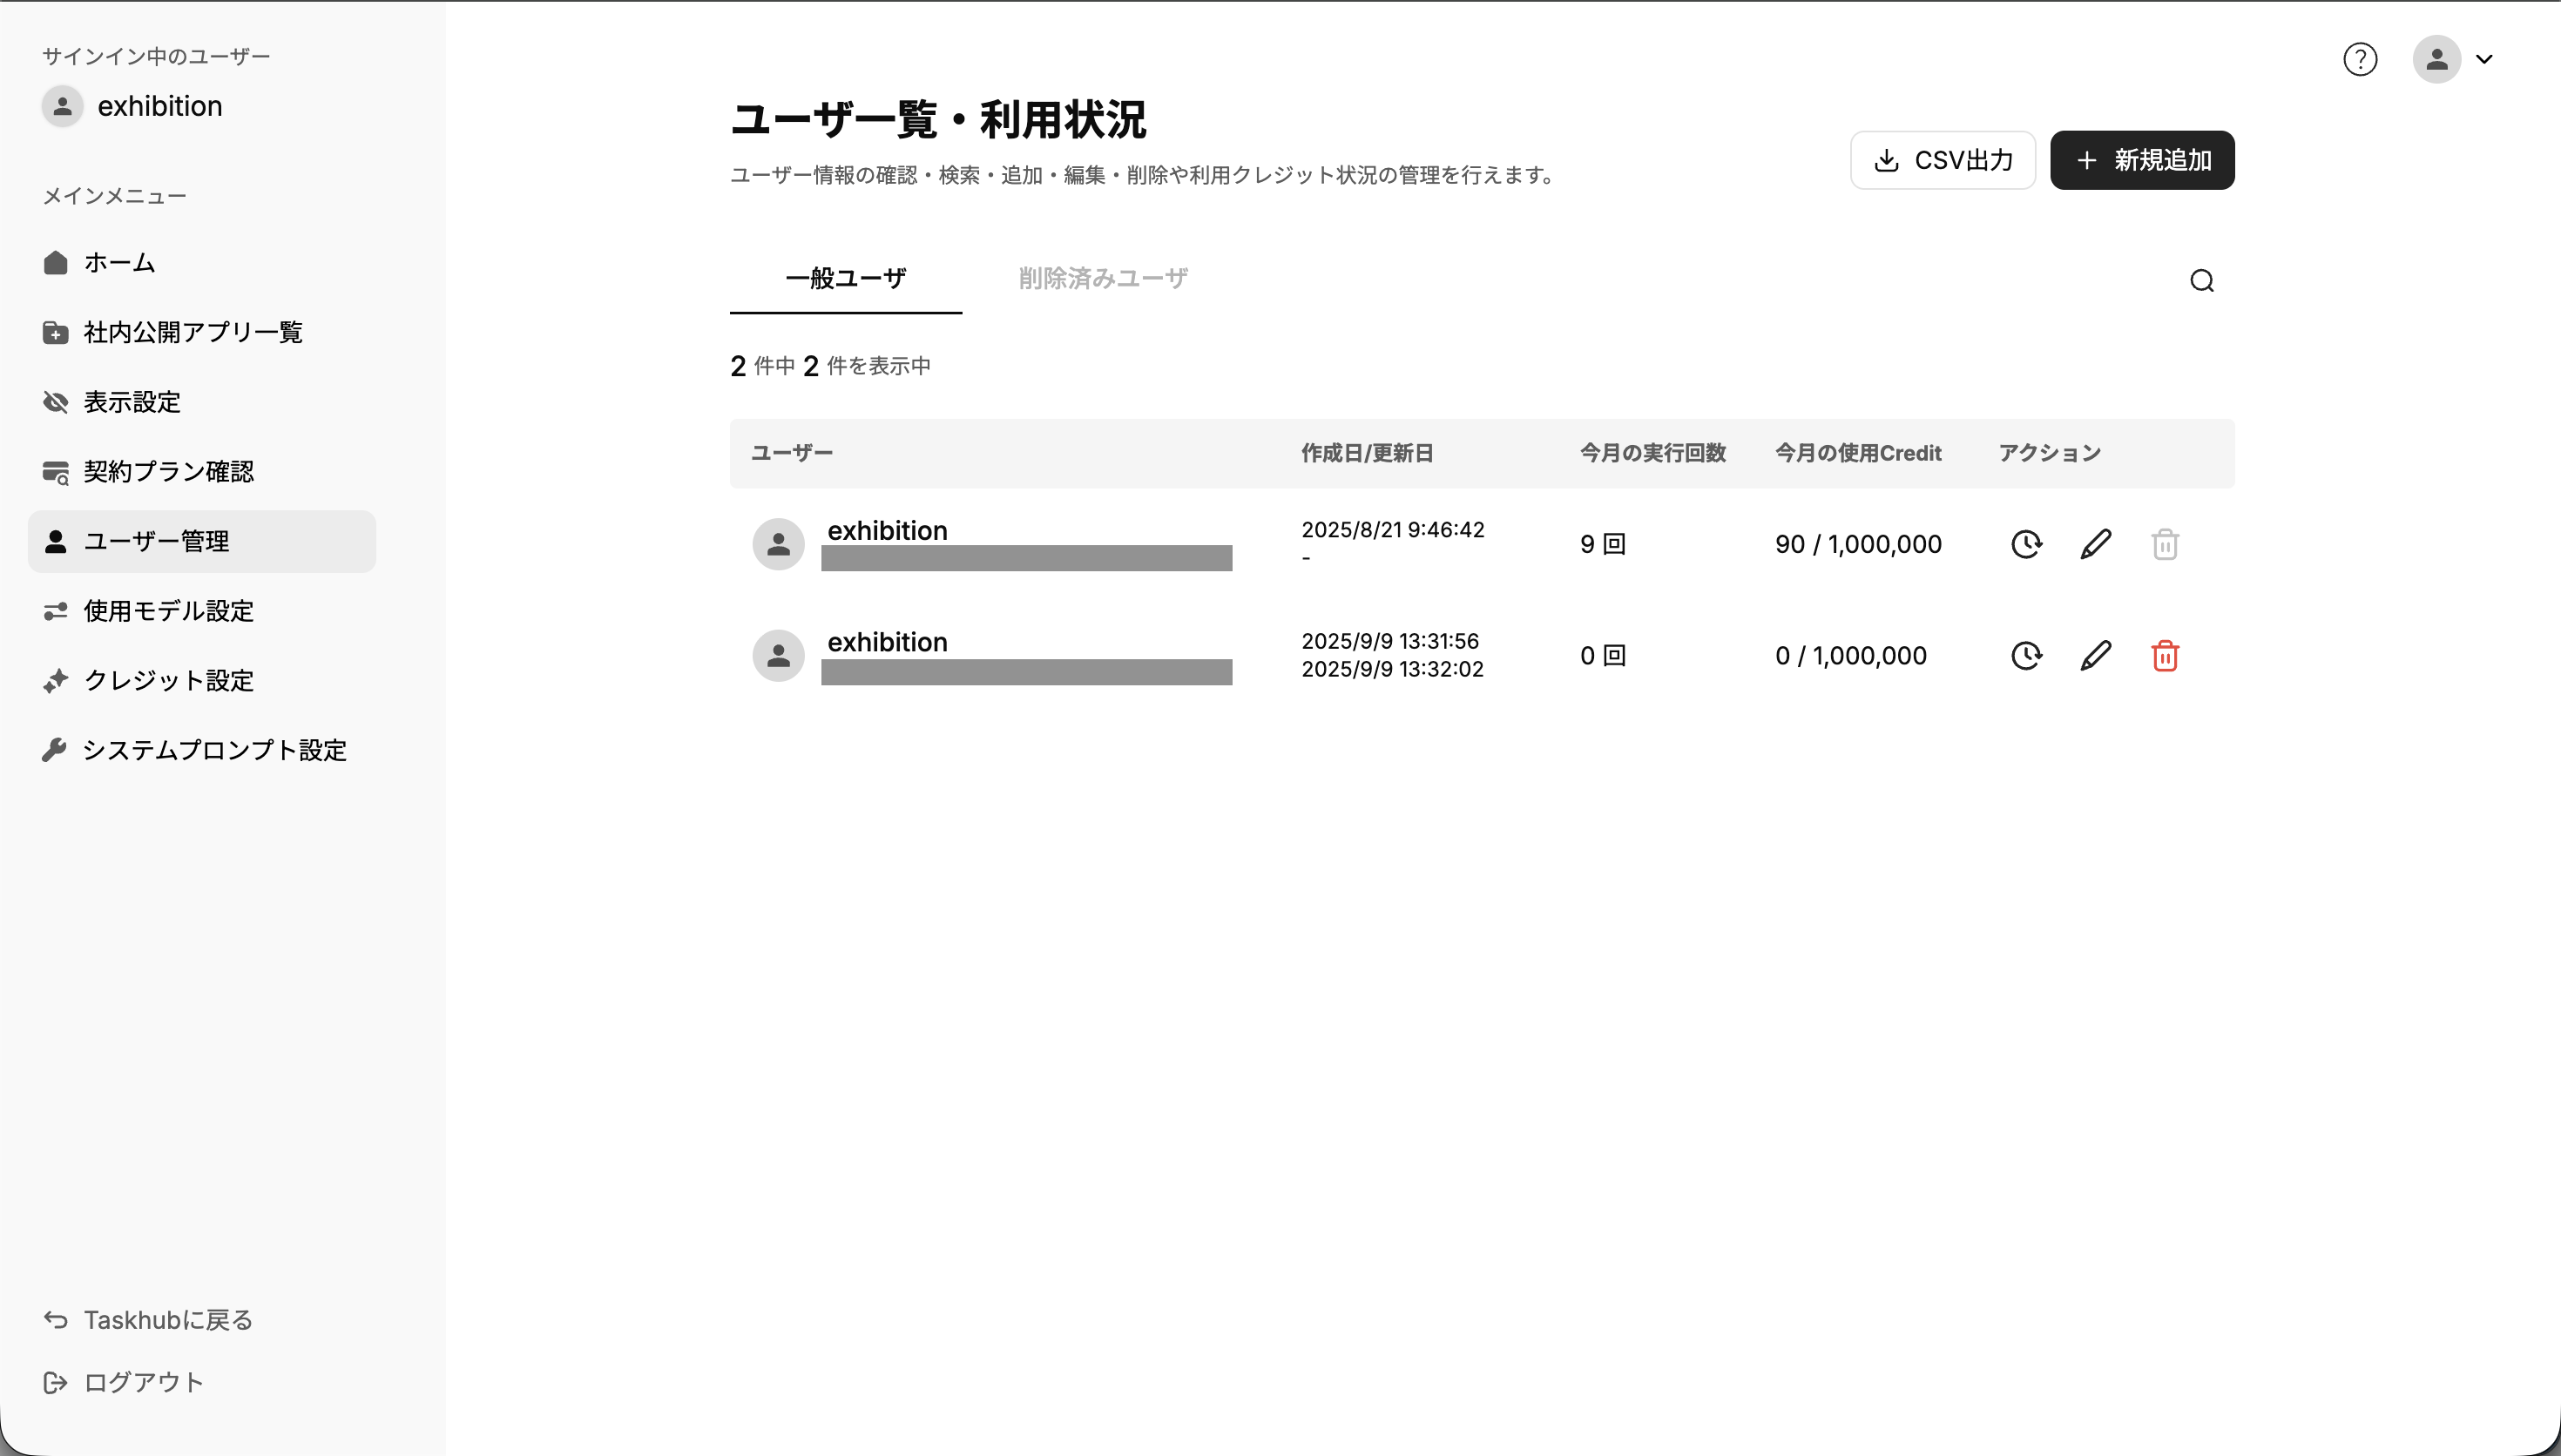
Task: Switch to 削除済みユーザ tab
Action: pos(1102,278)
